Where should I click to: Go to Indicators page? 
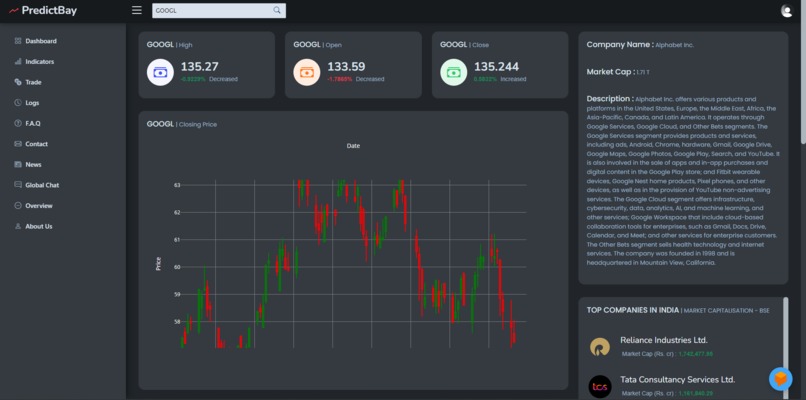(40, 62)
